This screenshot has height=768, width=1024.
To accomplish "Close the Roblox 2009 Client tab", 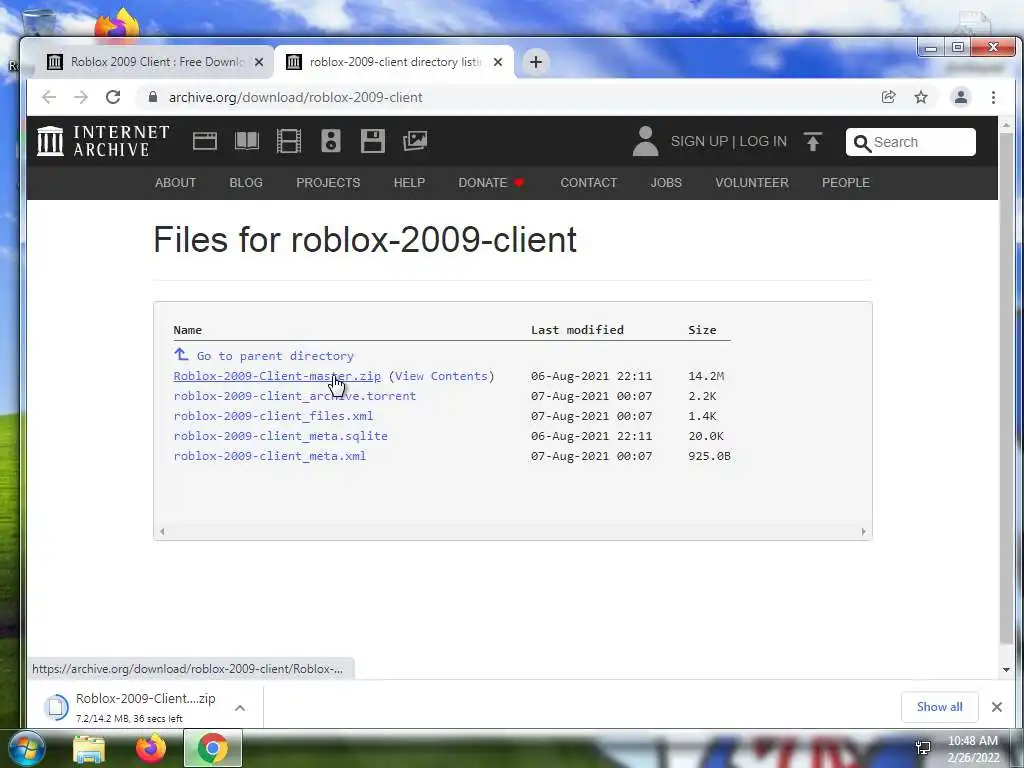I will [x=259, y=62].
